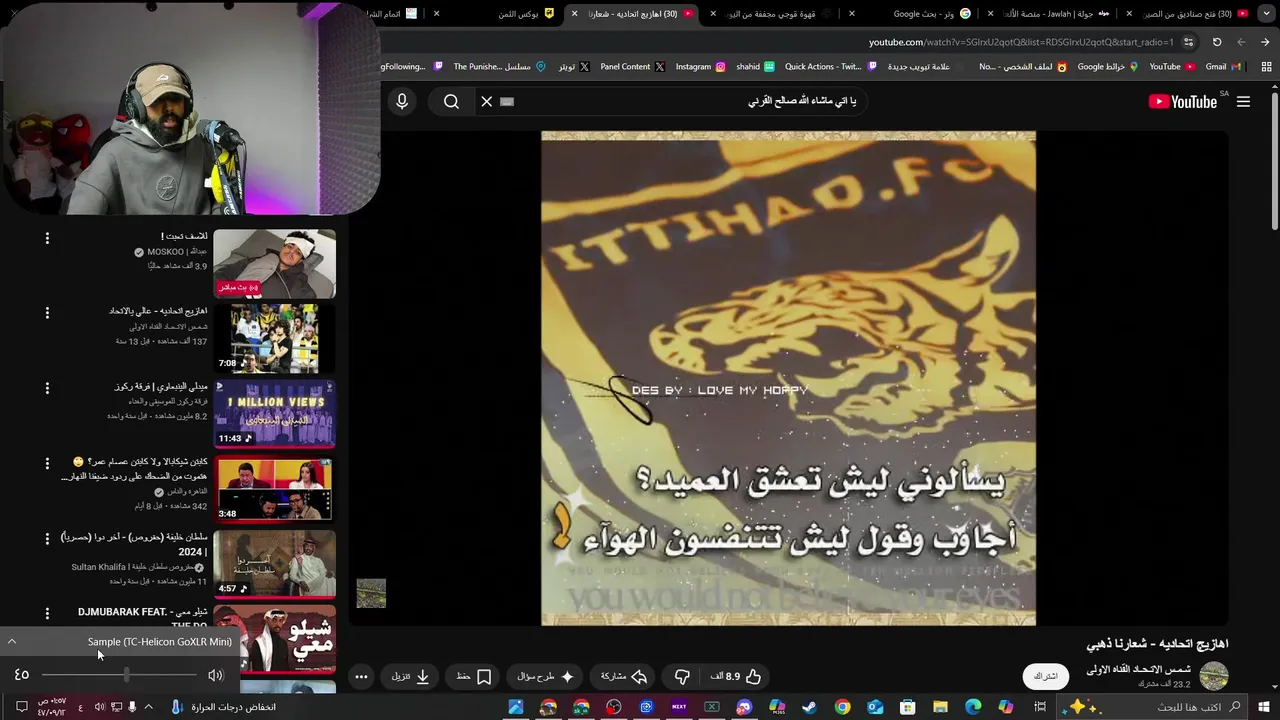Screen dimensions: 1280x720
Task: Click the Ask (طرح سؤال) sparkle button
Action: point(545,677)
